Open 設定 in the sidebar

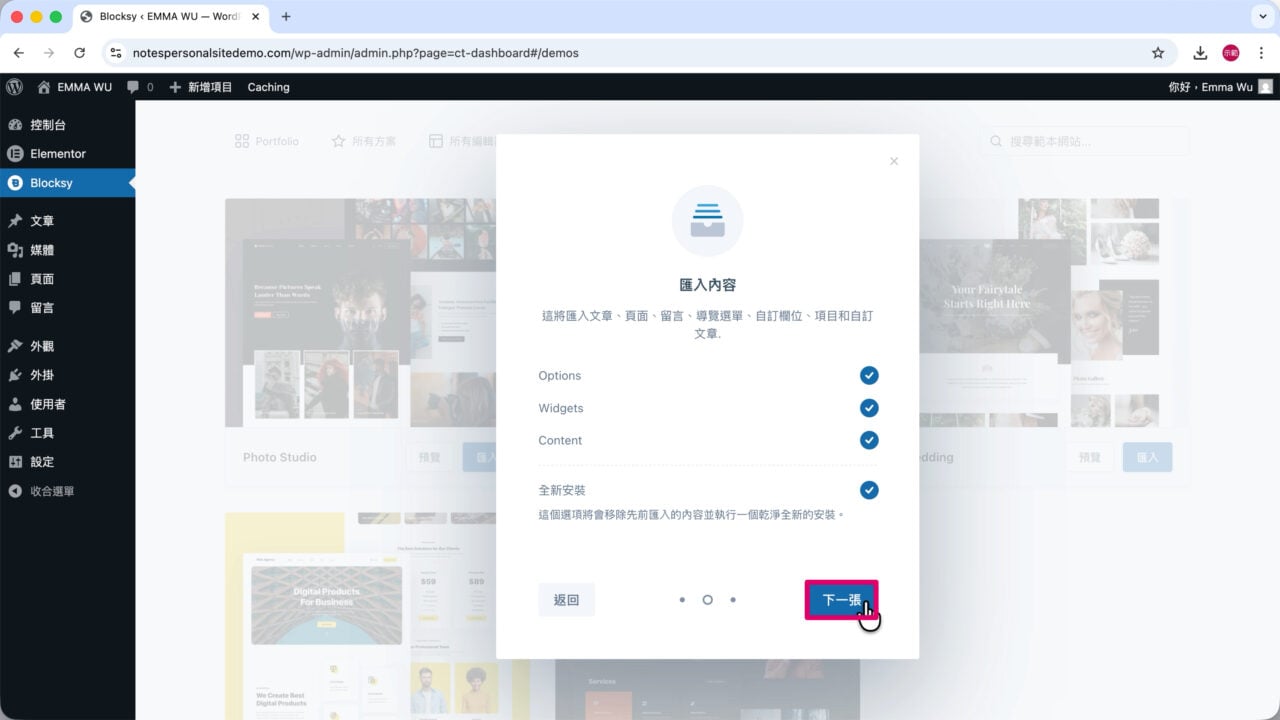pyautogui.click(x=67, y=462)
